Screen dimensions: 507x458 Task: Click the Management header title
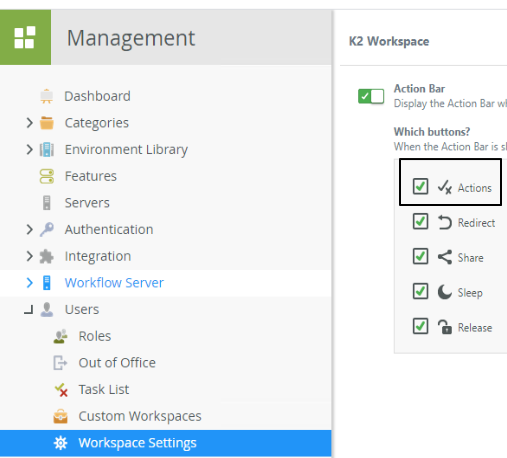pos(131,38)
